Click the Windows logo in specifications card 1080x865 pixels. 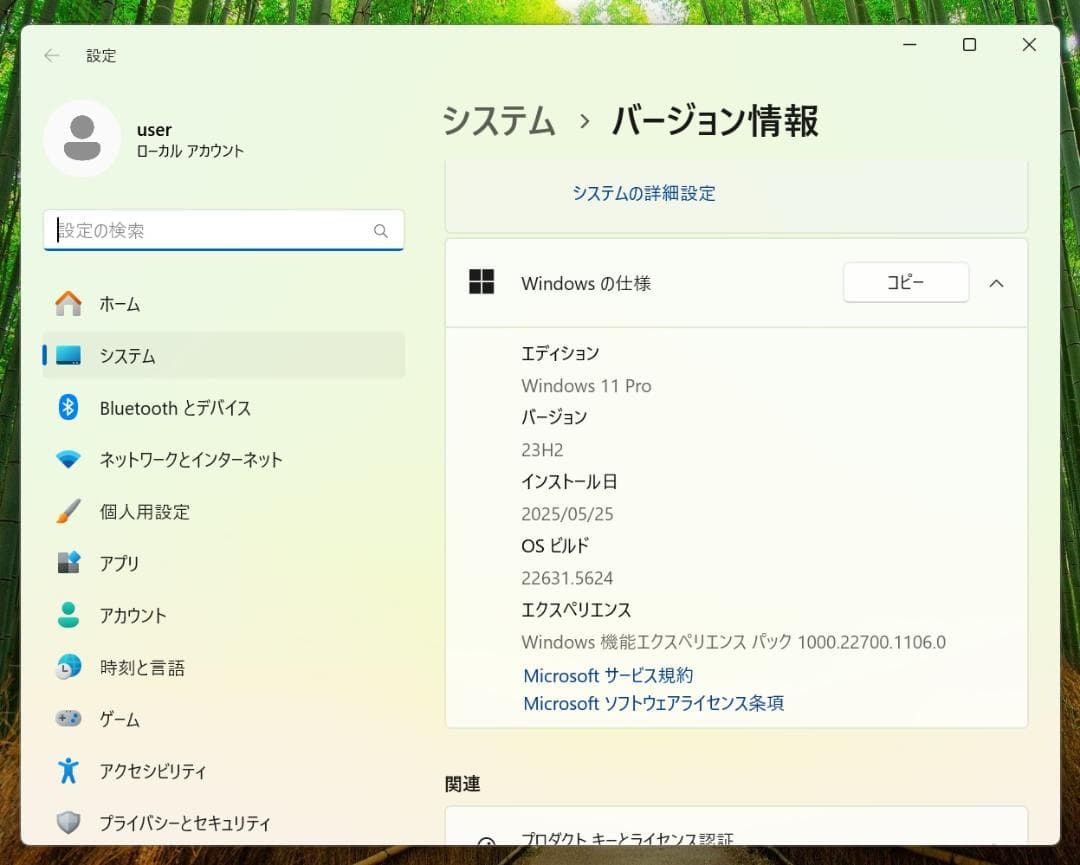(481, 282)
